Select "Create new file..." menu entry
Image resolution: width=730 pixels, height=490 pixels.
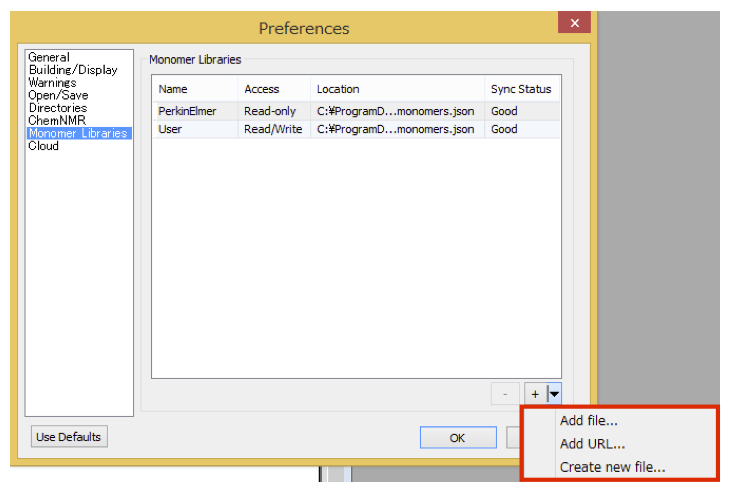tap(612, 467)
